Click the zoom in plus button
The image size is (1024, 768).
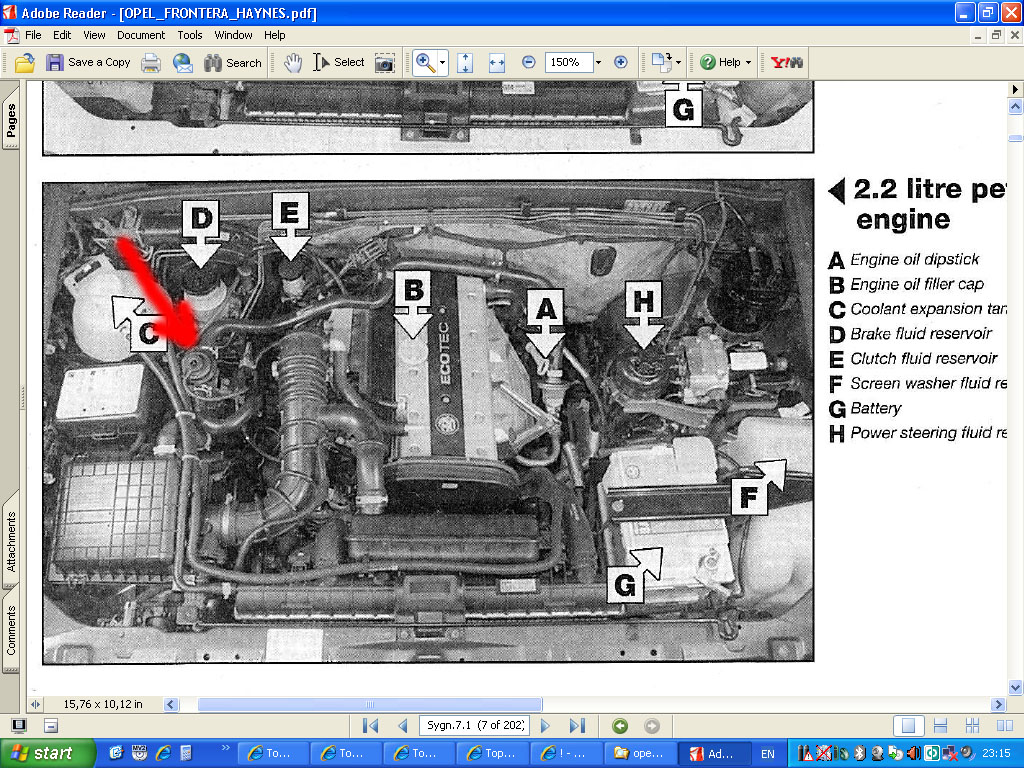620,63
